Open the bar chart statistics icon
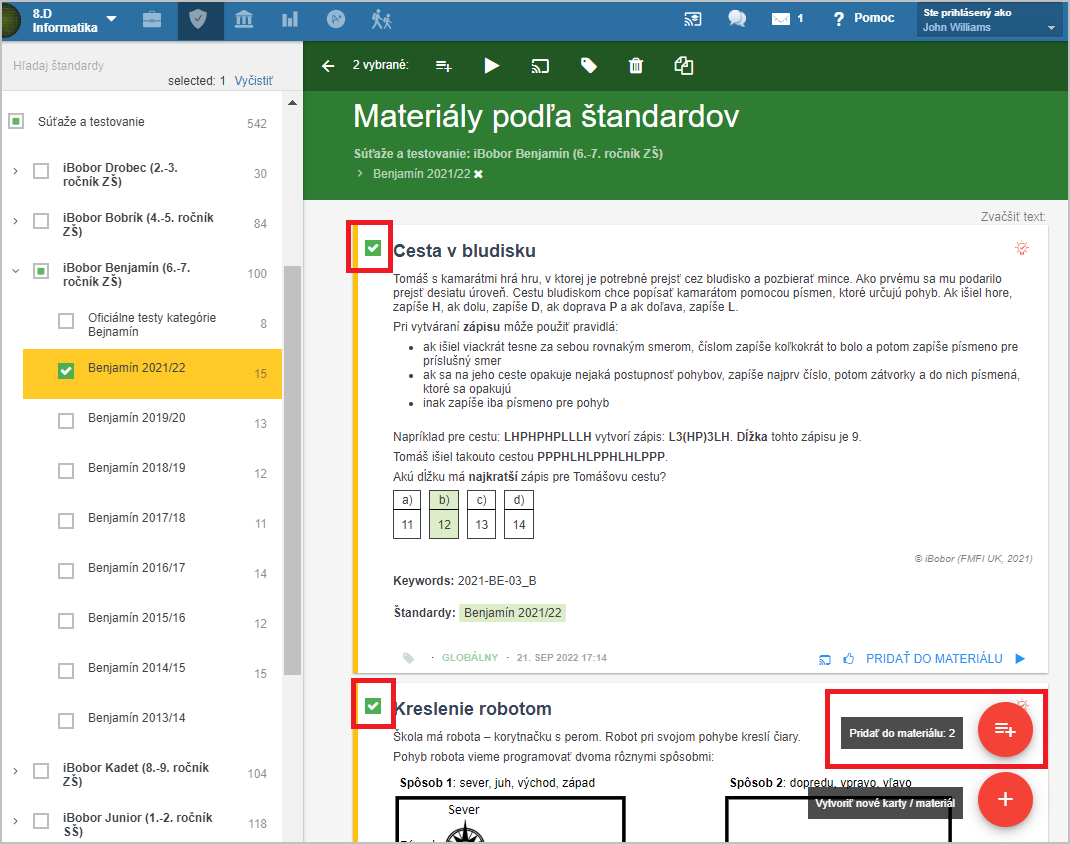The image size is (1070, 844). pos(290,20)
